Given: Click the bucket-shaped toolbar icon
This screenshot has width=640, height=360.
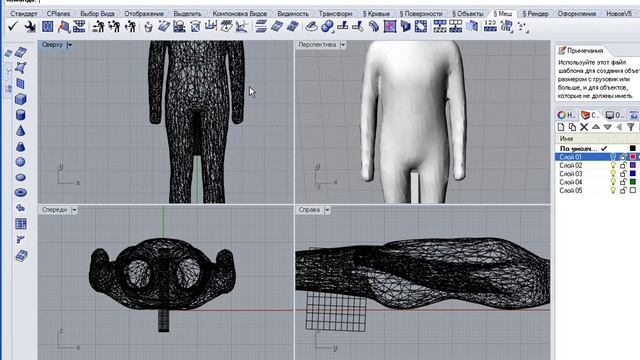Looking at the screenshot, I should click(149, 27).
